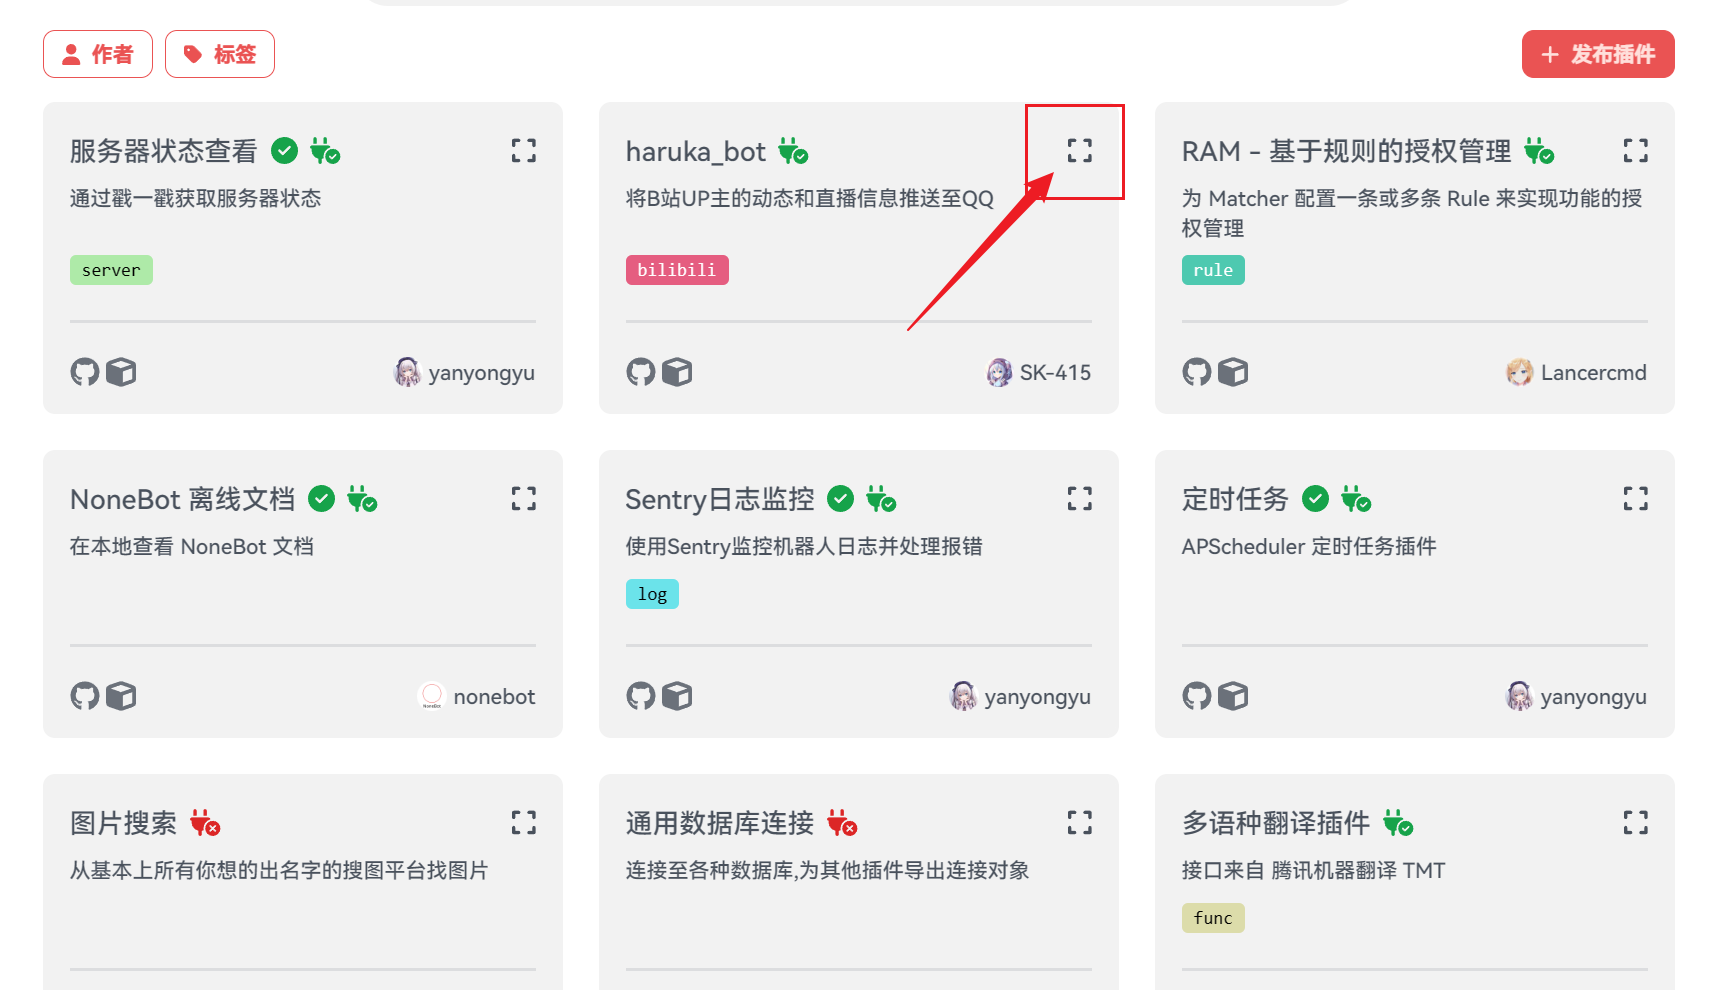Expand the RAM 基于规则的授权管理 card
Viewport: 1715px width, 990px height.
click(1636, 151)
